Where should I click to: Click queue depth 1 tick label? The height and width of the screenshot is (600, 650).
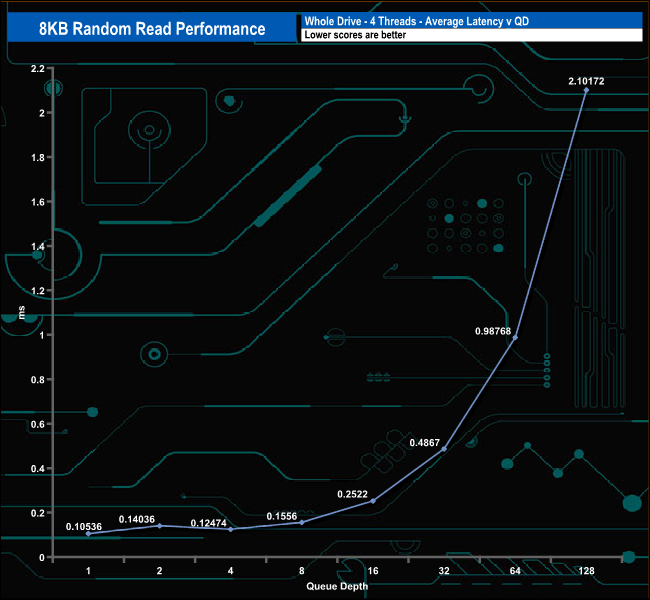click(88, 570)
